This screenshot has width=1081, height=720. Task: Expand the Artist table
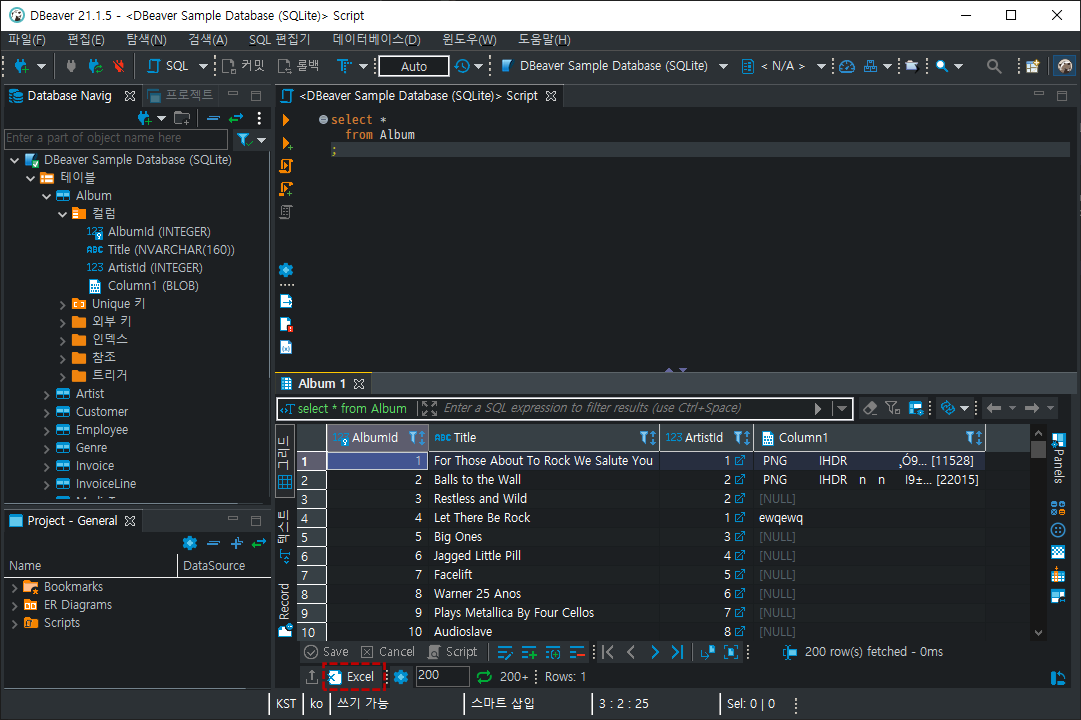46,394
